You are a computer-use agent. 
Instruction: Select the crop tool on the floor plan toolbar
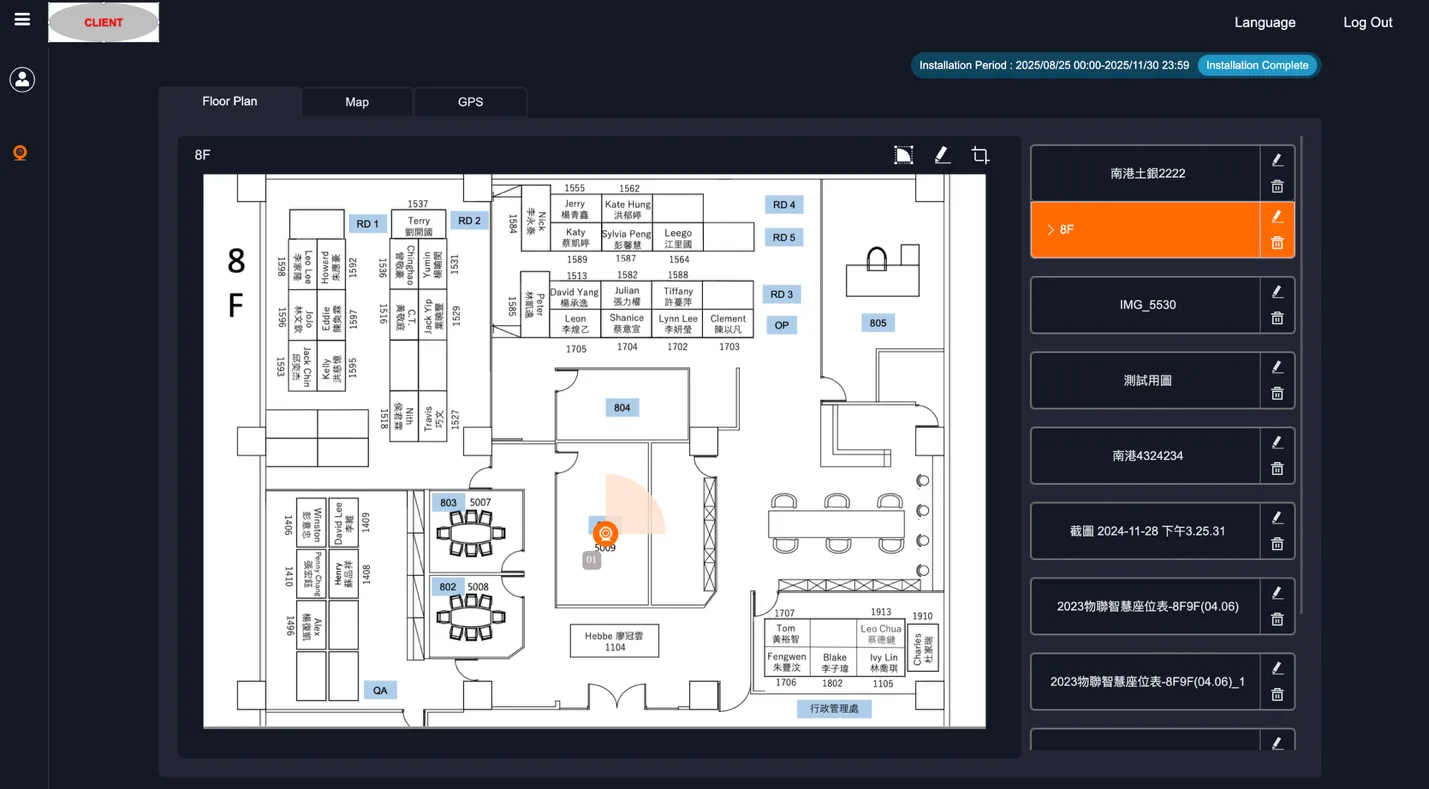pyautogui.click(x=979, y=154)
